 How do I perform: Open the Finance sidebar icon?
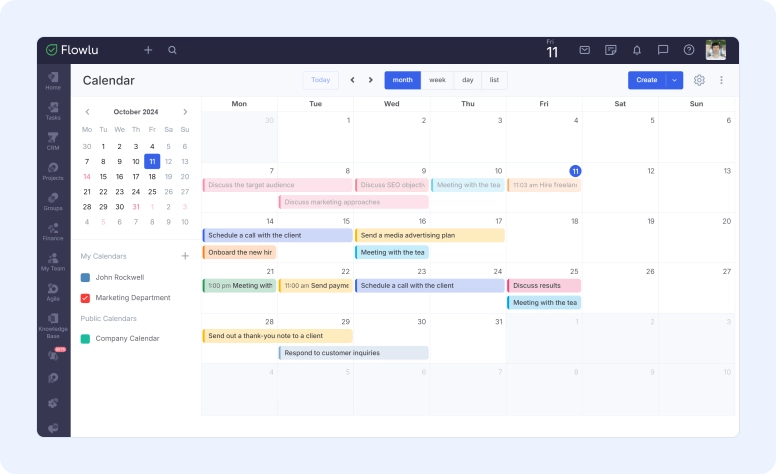point(53,232)
